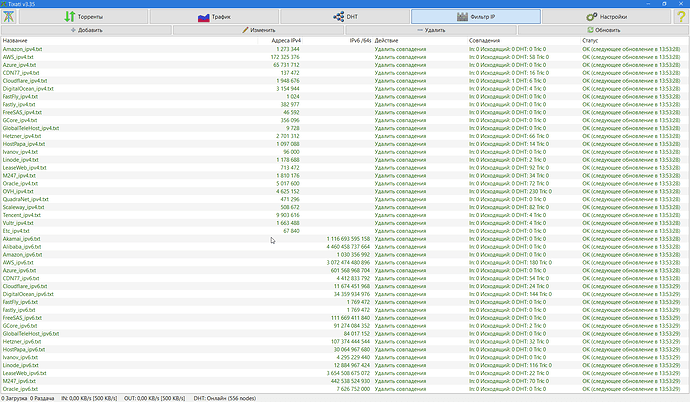Select the FreeSAS_ipv6.txt entry
Screen dimensions: 690x402
pyautogui.click(x=345, y=318)
